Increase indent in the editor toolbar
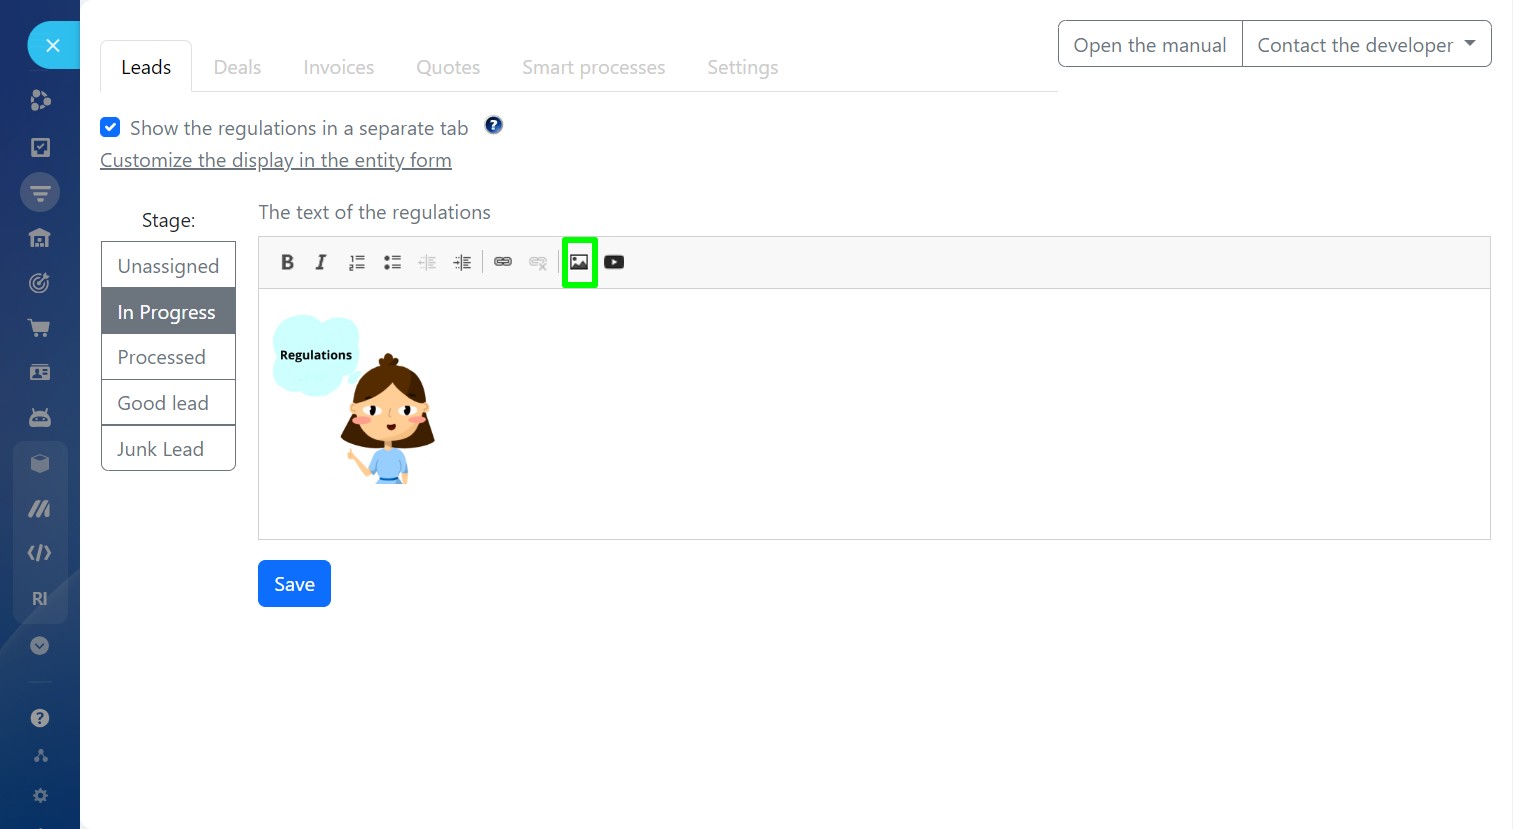The height and width of the screenshot is (829, 1513). click(462, 262)
